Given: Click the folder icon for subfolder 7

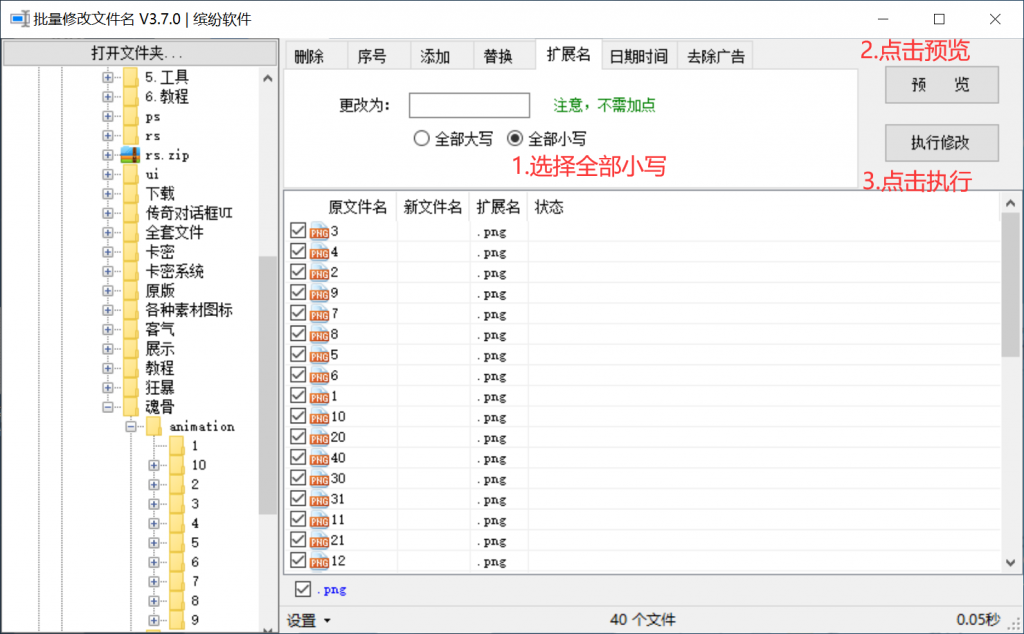Looking at the screenshot, I should coord(177,581).
